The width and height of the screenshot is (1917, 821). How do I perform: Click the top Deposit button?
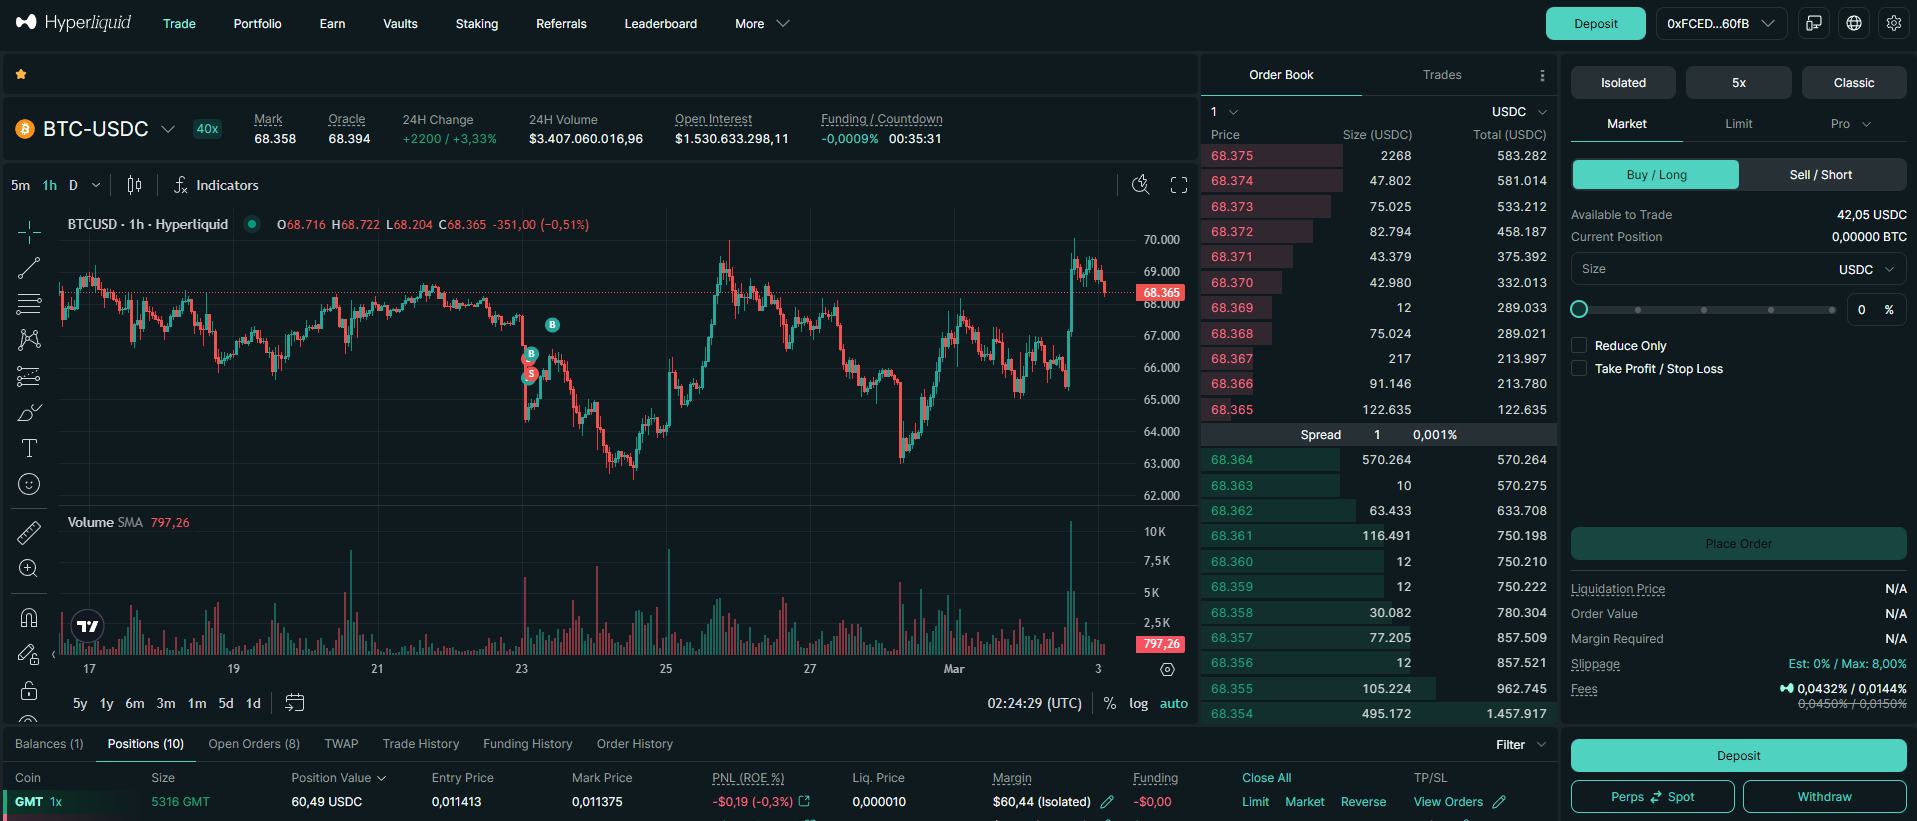coord(1595,23)
